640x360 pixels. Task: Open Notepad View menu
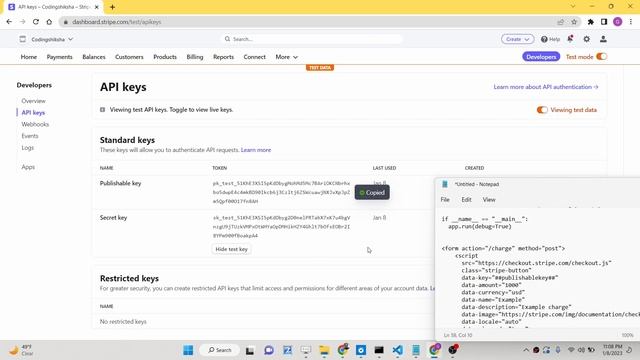click(x=489, y=200)
